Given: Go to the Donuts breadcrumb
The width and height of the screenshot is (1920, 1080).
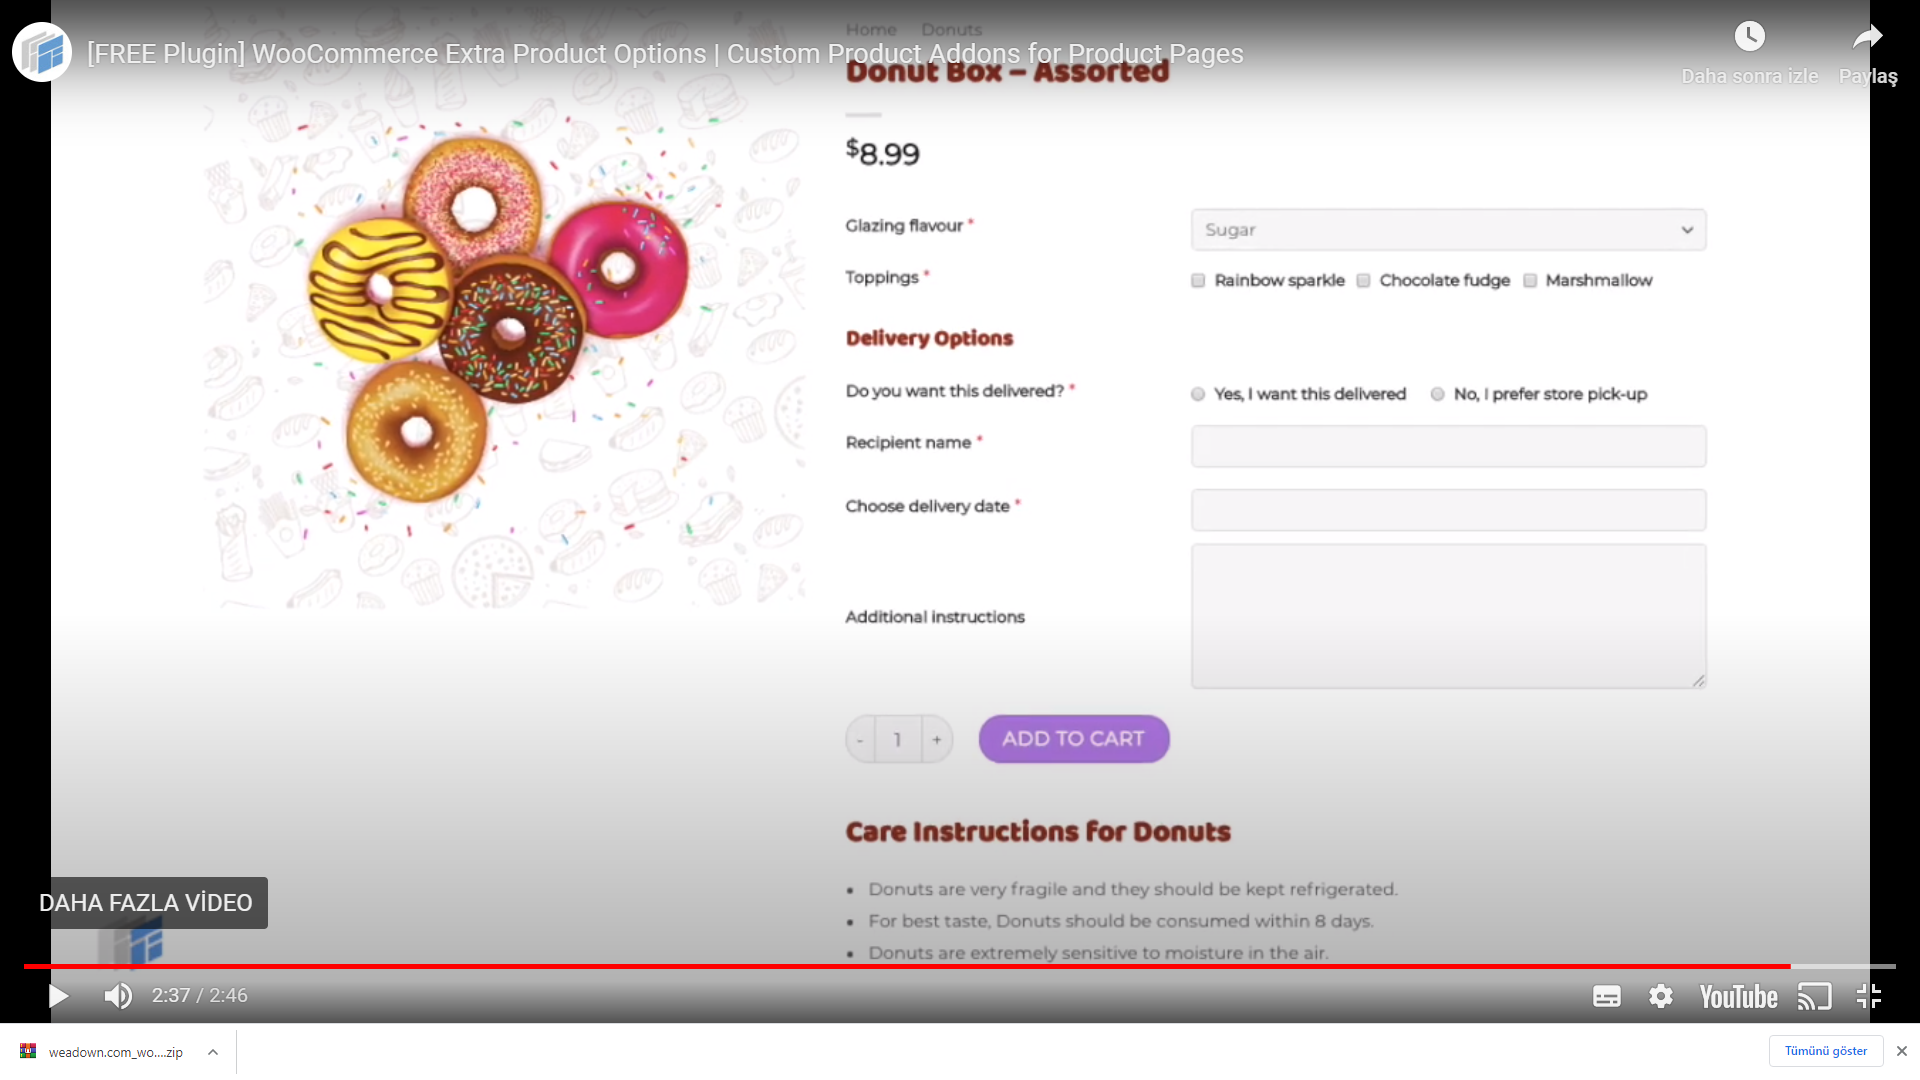Looking at the screenshot, I should click(x=952, y=30).
